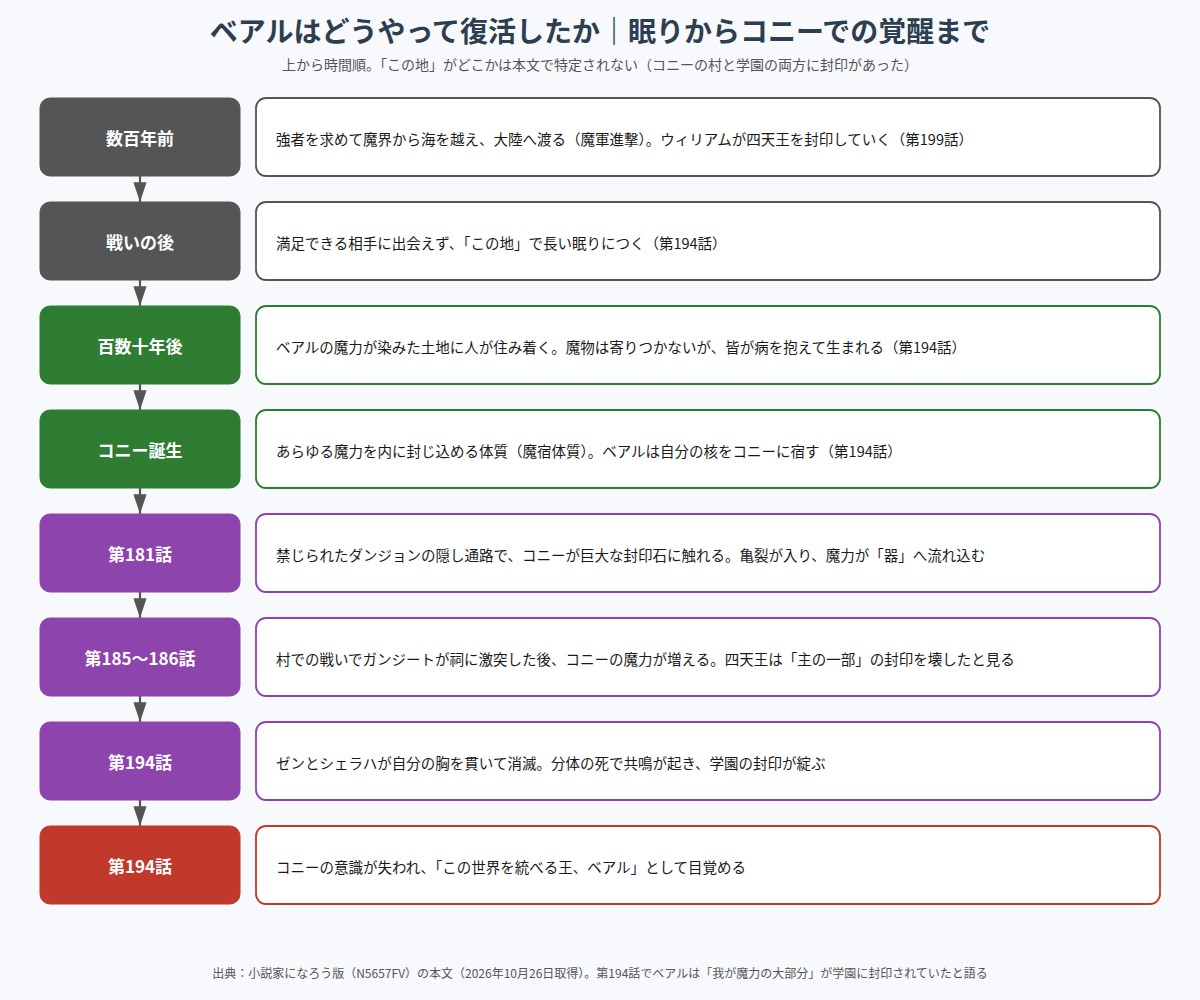Screen dimensions: 1200x1000
Task: Select the red 第194話 stage label
Action: tap(140, 865)
